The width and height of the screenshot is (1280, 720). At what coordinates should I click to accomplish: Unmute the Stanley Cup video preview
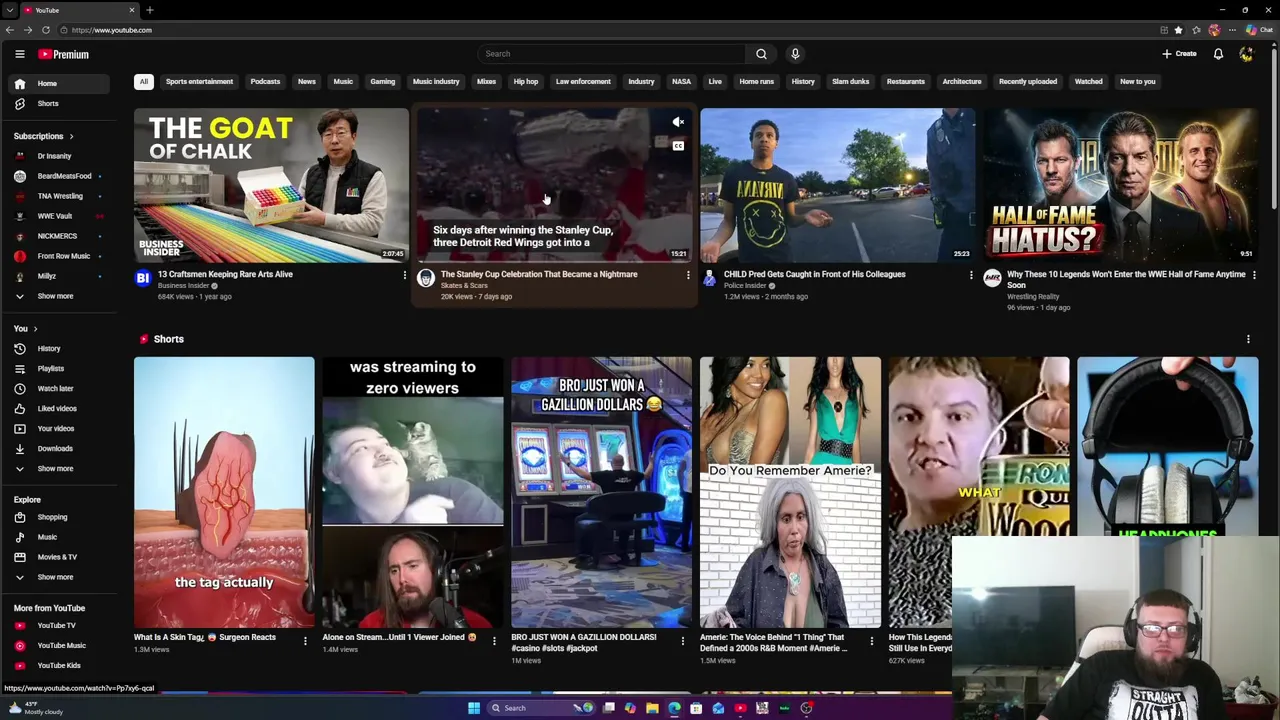pyautogui.click(x=678, y=122)
